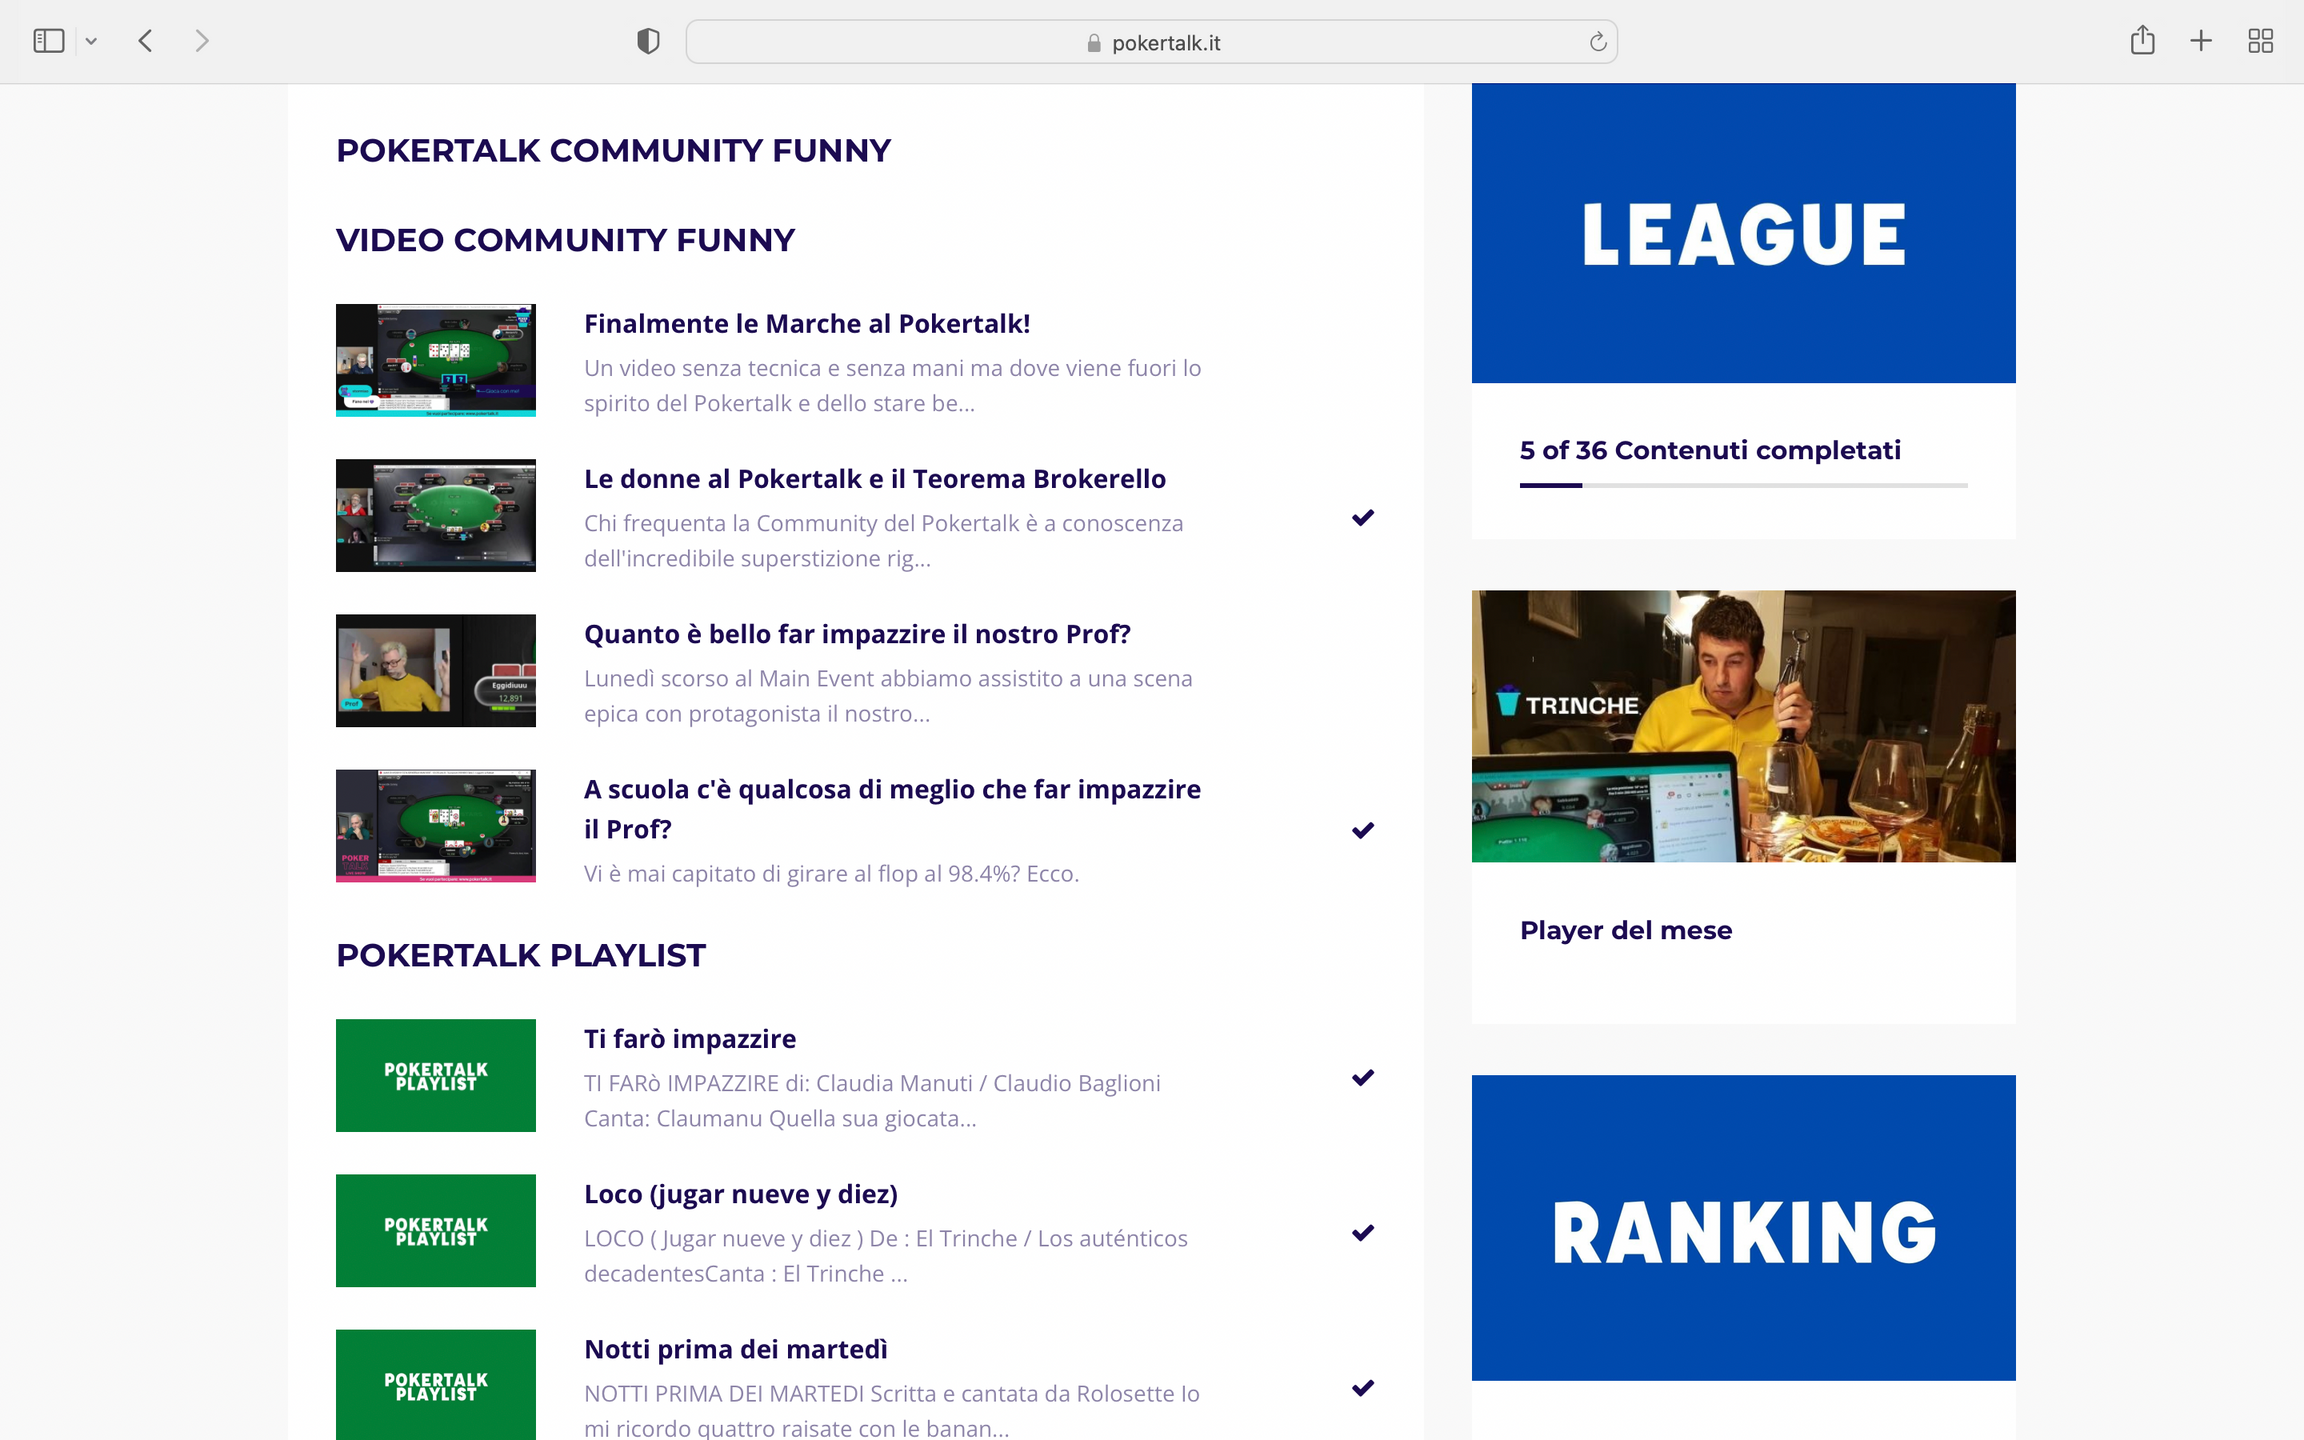Open Finalmente le Marche al Pokertalk link
The height and width of the screenshot is (1440, 2304).
806,324
